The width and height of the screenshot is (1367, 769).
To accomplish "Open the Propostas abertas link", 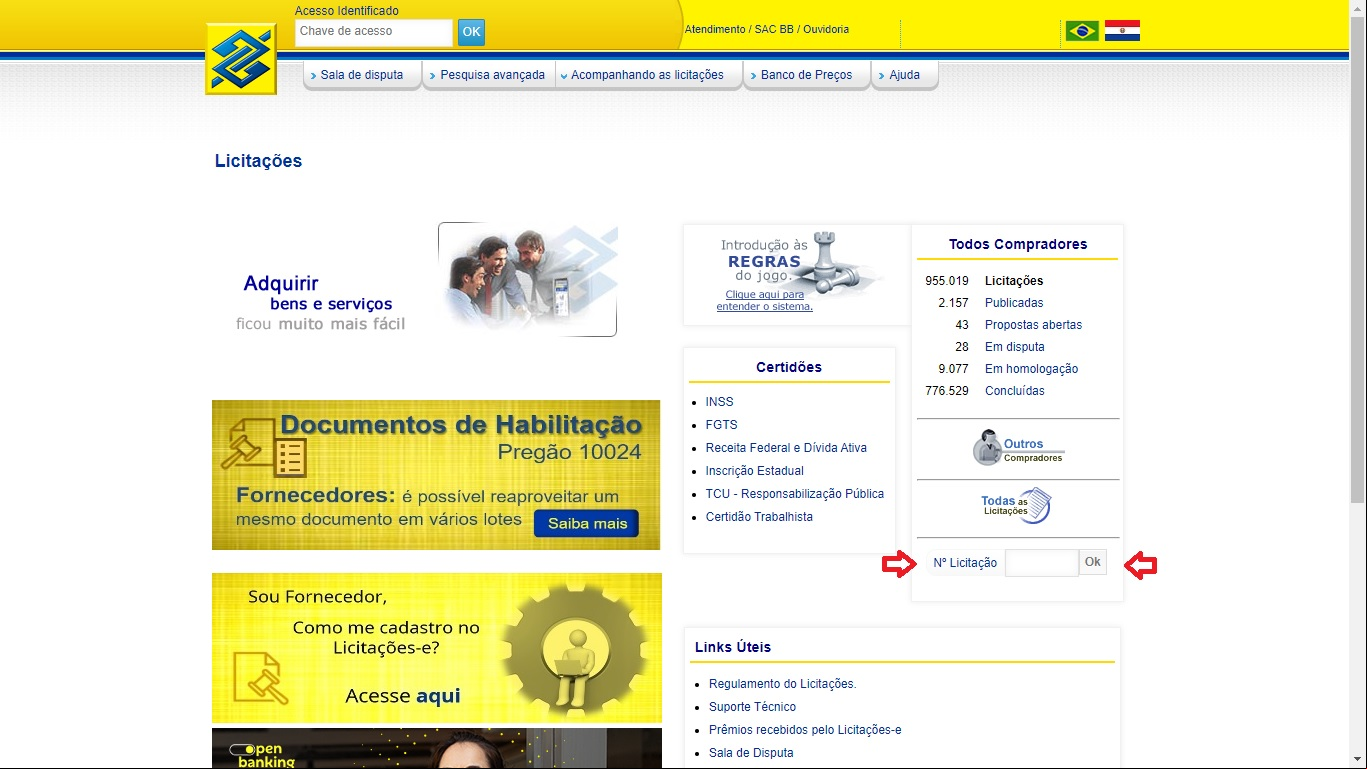I will tap(1033, 325).
